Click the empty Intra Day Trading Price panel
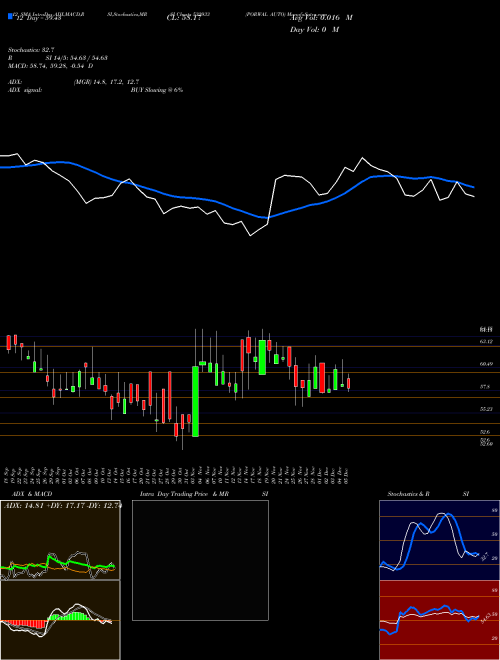Screen dimensions: 500x660 (200, 560)
